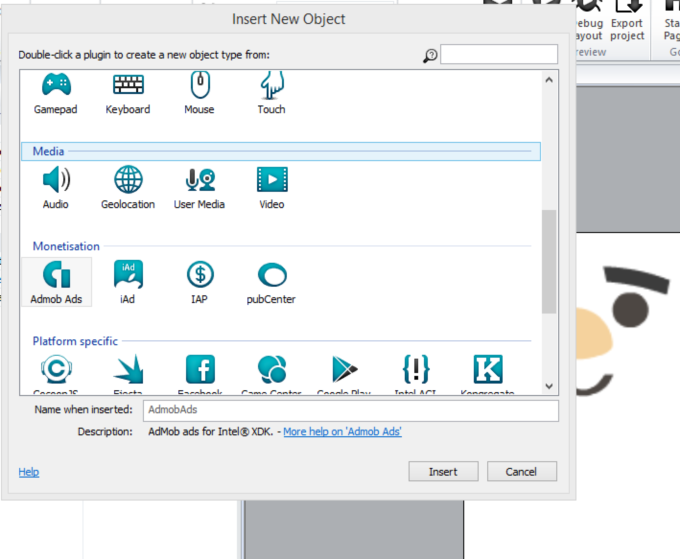Click the plugin search box
This screenshot has width=680, height=559.
click(x=499, y=55)
